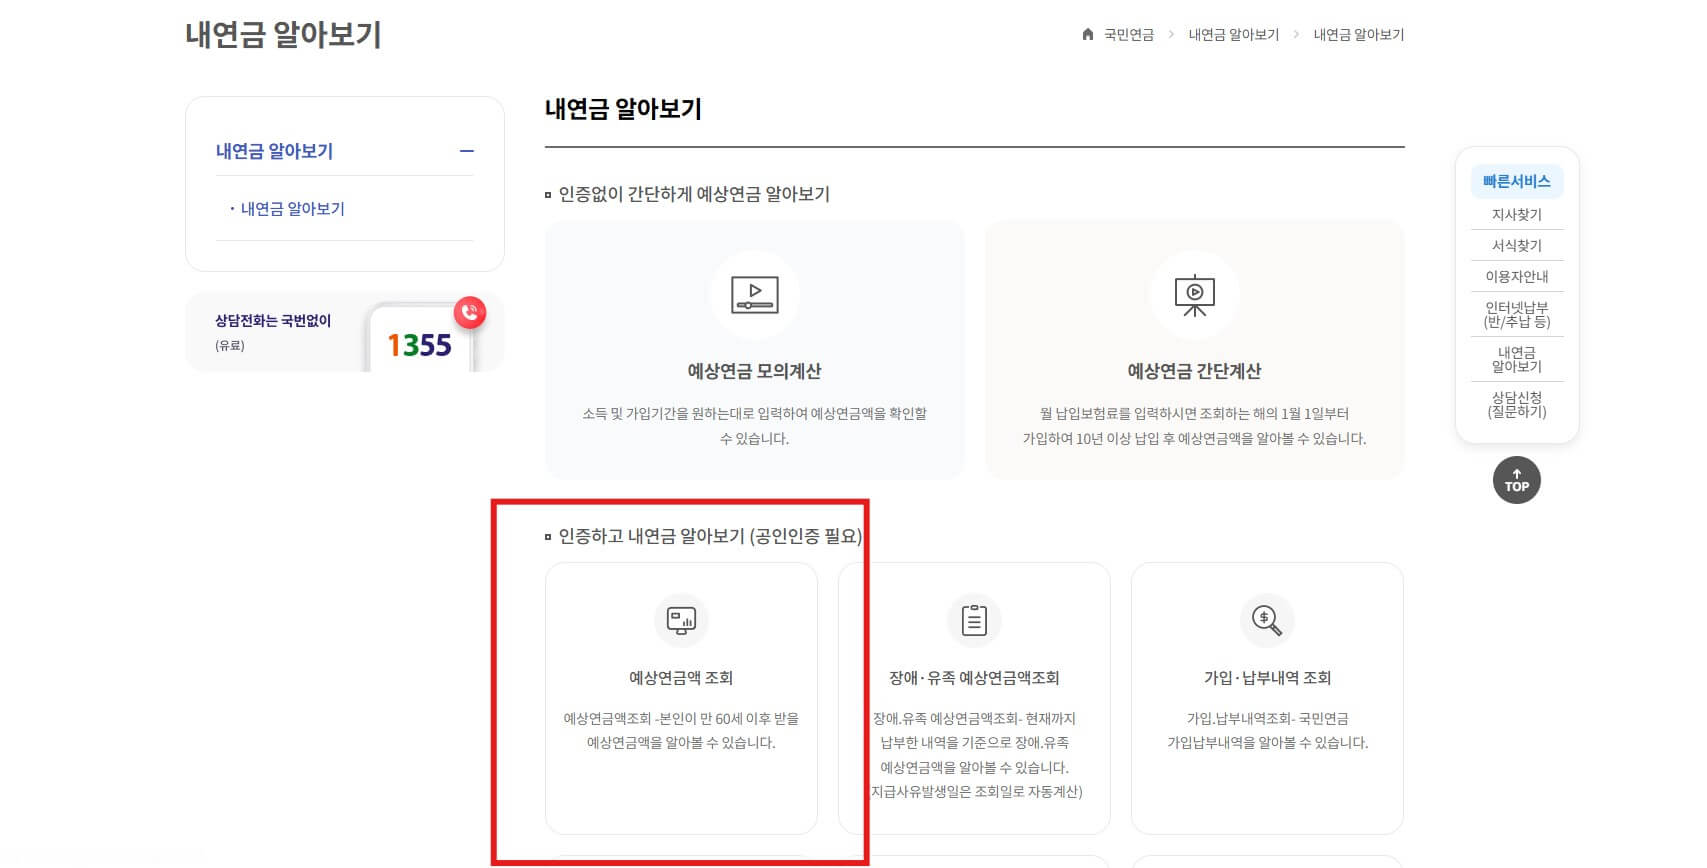Open 예상연금 간단계산 presentation board icon
The height and width of the screenshot is (868, 1707).
[1194, 295]
